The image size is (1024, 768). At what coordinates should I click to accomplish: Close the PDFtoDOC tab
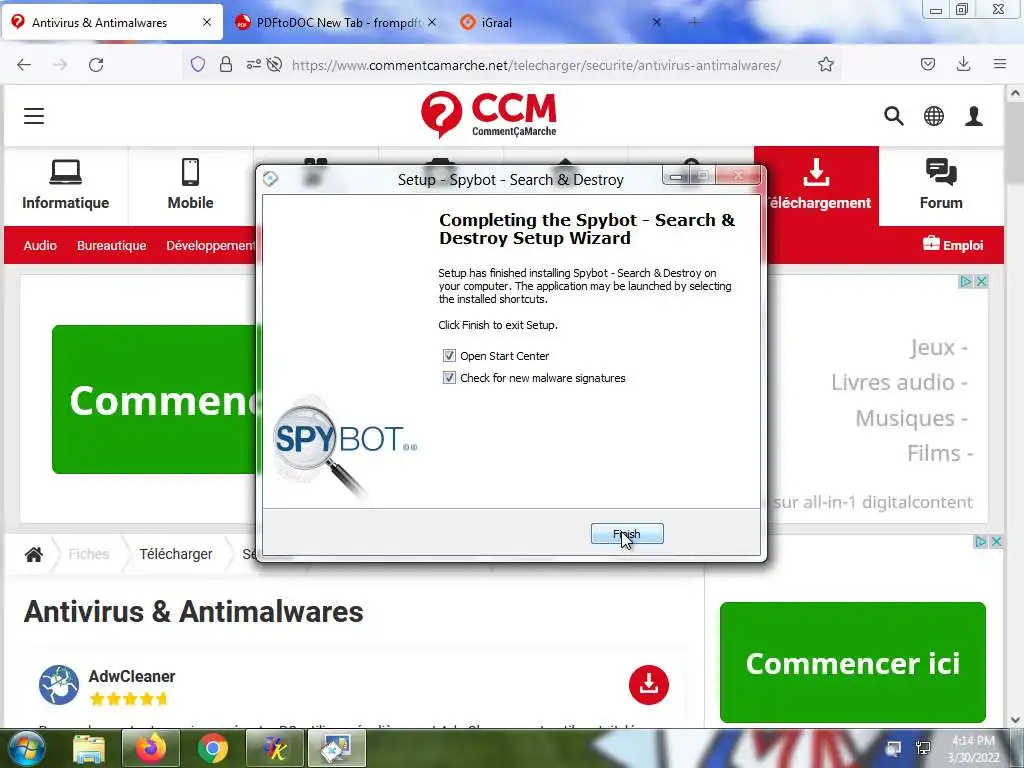(432, 22)
